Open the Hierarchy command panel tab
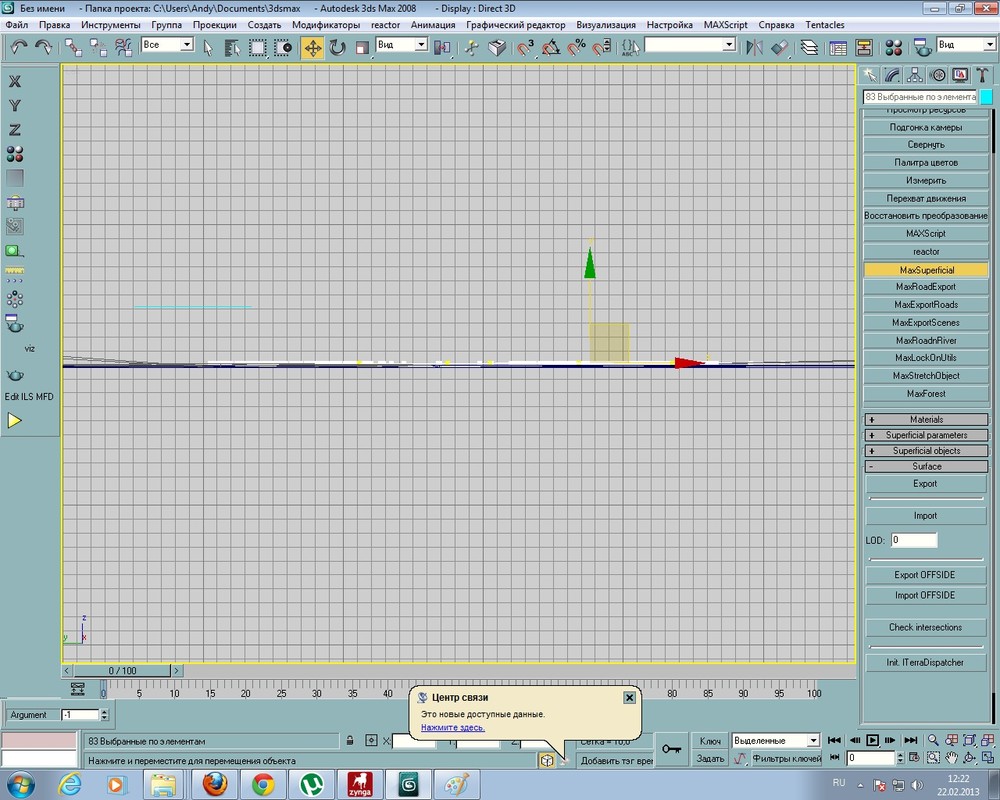Viewport: 1000px width, 800px height. [915, 75]
